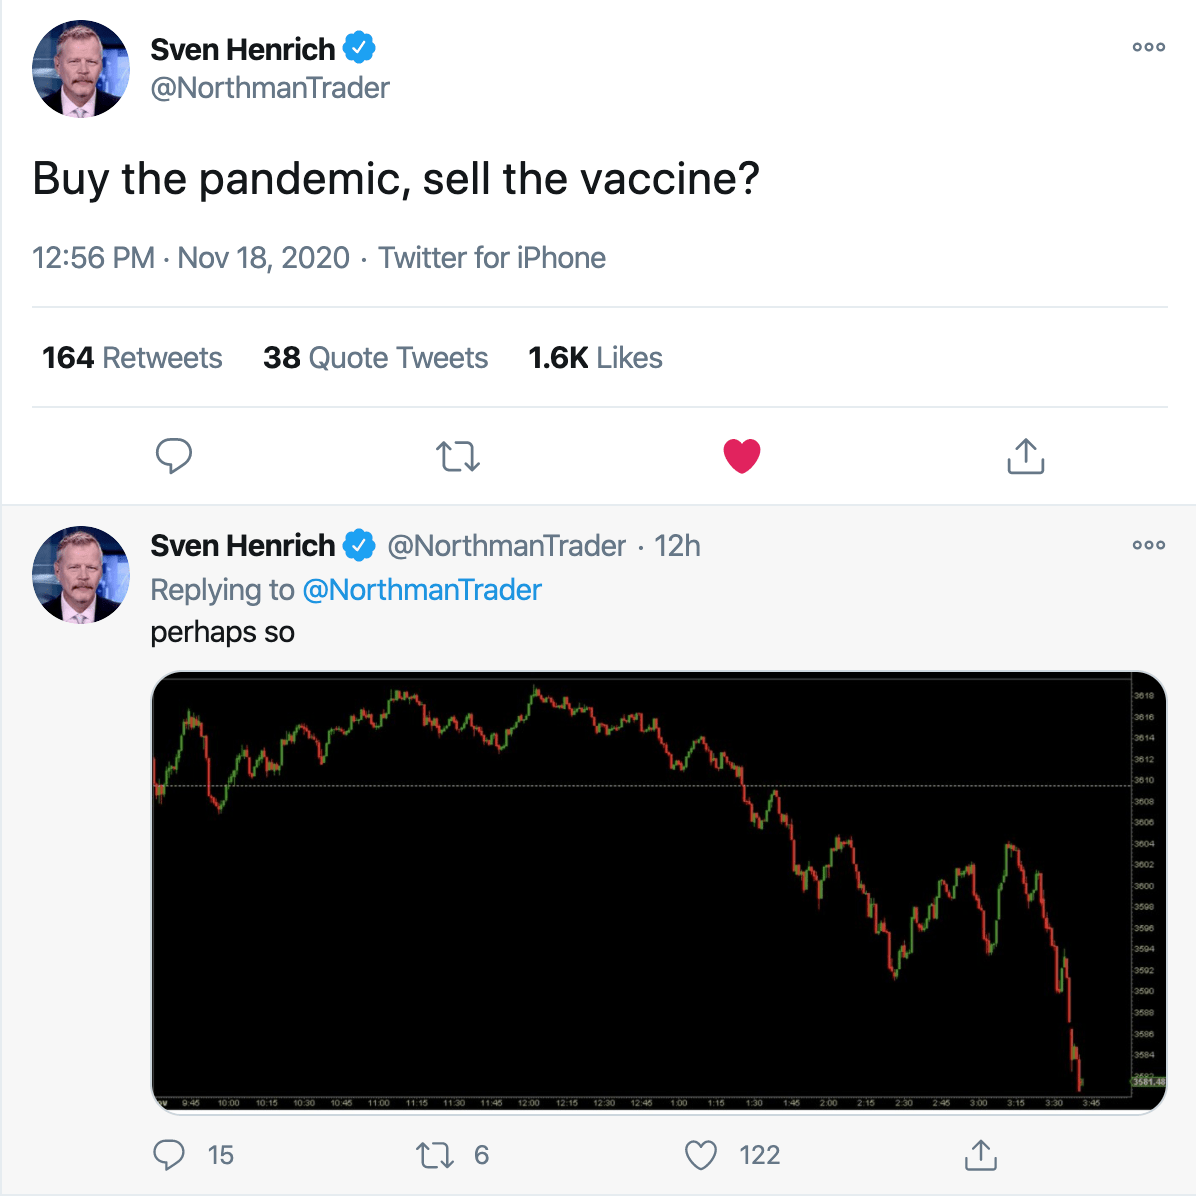Click the main tweet profile avatar
Image resolution: width=1196 pixels, height=1196 pixels.
coord(81,69)
